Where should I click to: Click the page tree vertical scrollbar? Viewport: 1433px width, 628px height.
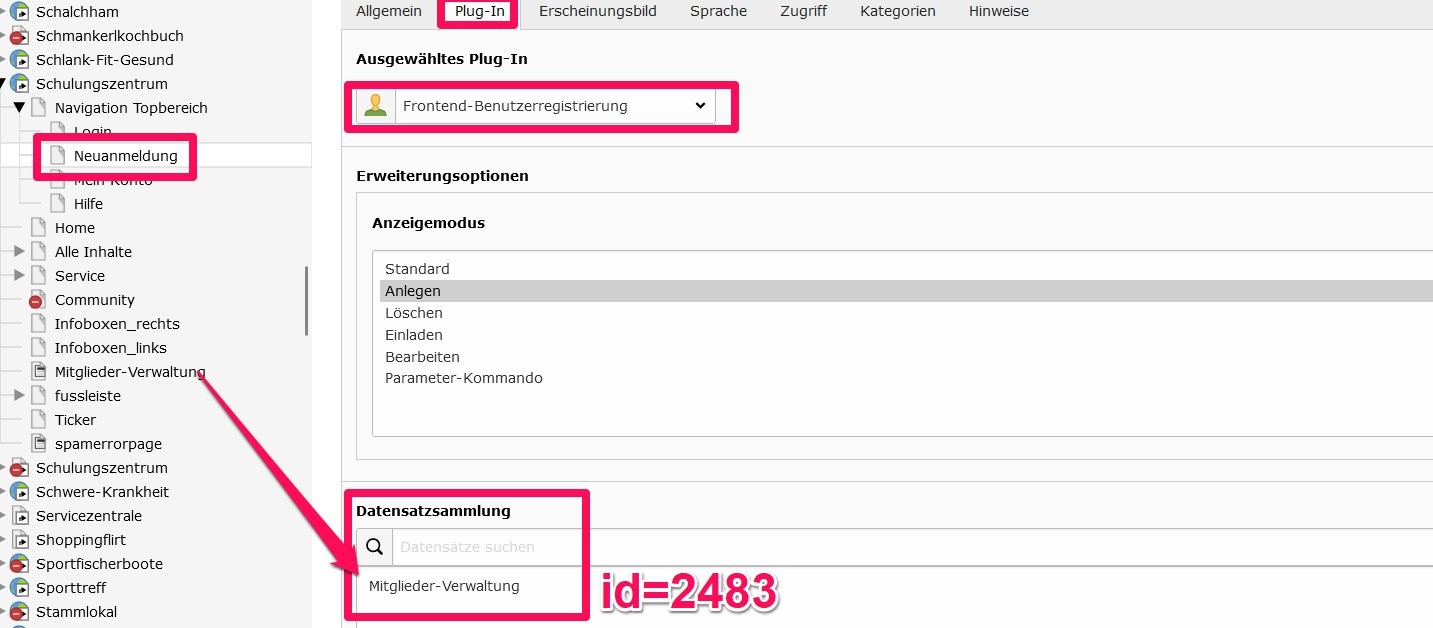click(306, 300)
